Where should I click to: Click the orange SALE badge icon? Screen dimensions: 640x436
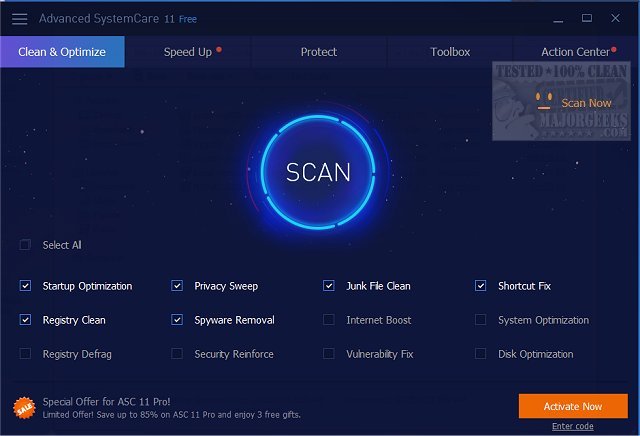(x=24, y=407)
